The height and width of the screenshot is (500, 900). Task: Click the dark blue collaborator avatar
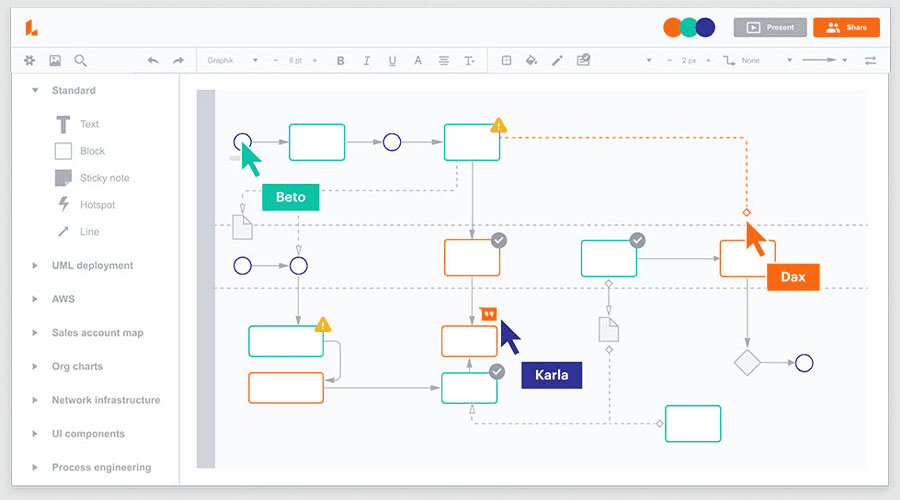pyautogui.click(x=705, y=27)
